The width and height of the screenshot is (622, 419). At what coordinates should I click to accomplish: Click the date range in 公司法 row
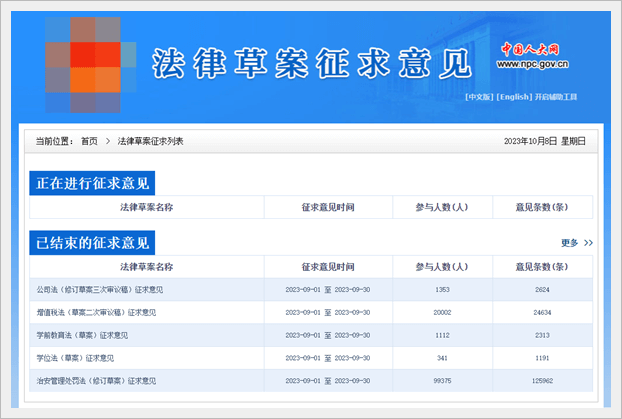pyautogui.click(x=328, y=290)
